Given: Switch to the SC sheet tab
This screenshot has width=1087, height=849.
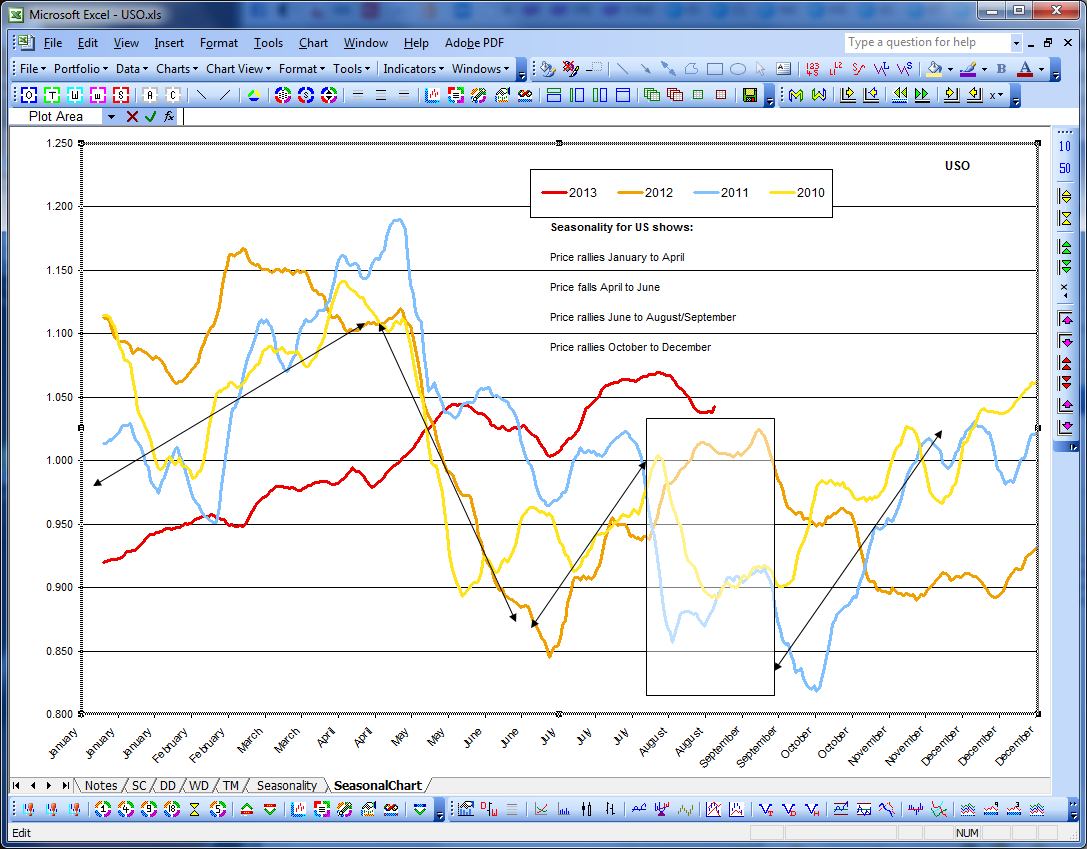Looking at the screenshot, I should click(139, 785).
